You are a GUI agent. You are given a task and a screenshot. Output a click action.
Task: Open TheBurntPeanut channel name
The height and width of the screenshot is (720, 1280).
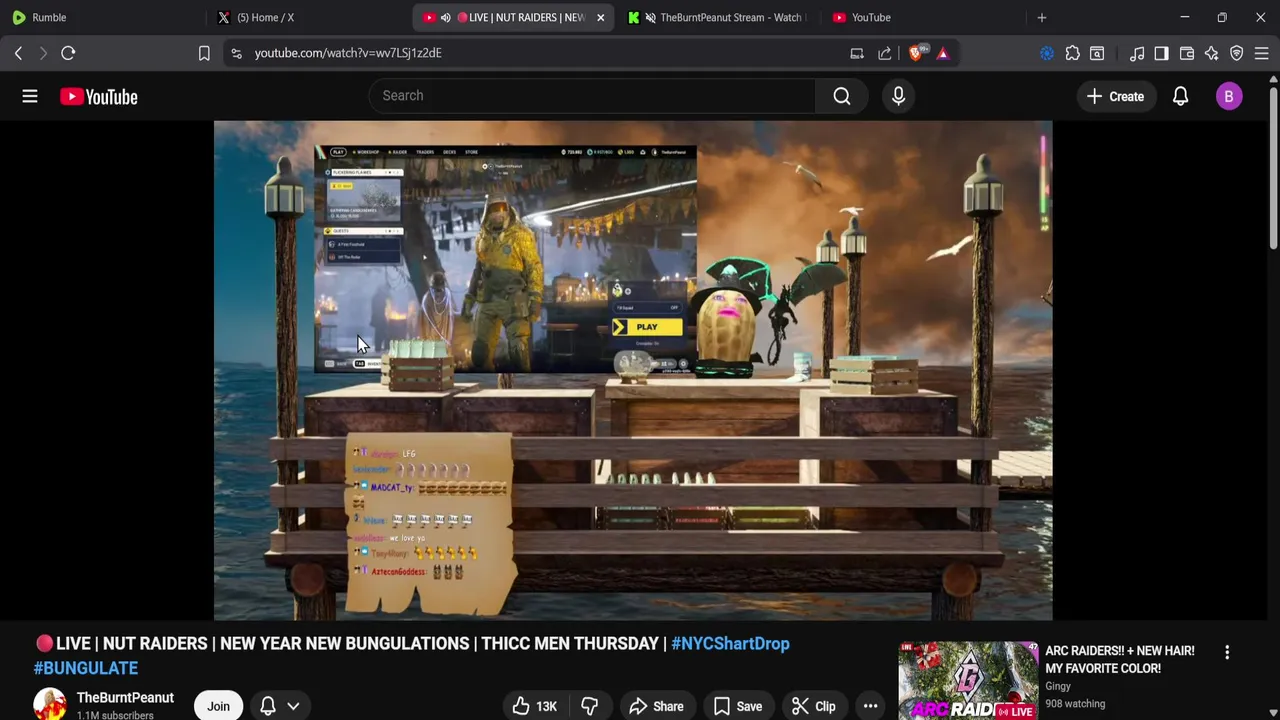pyautogui.click(x=125, y=698)
